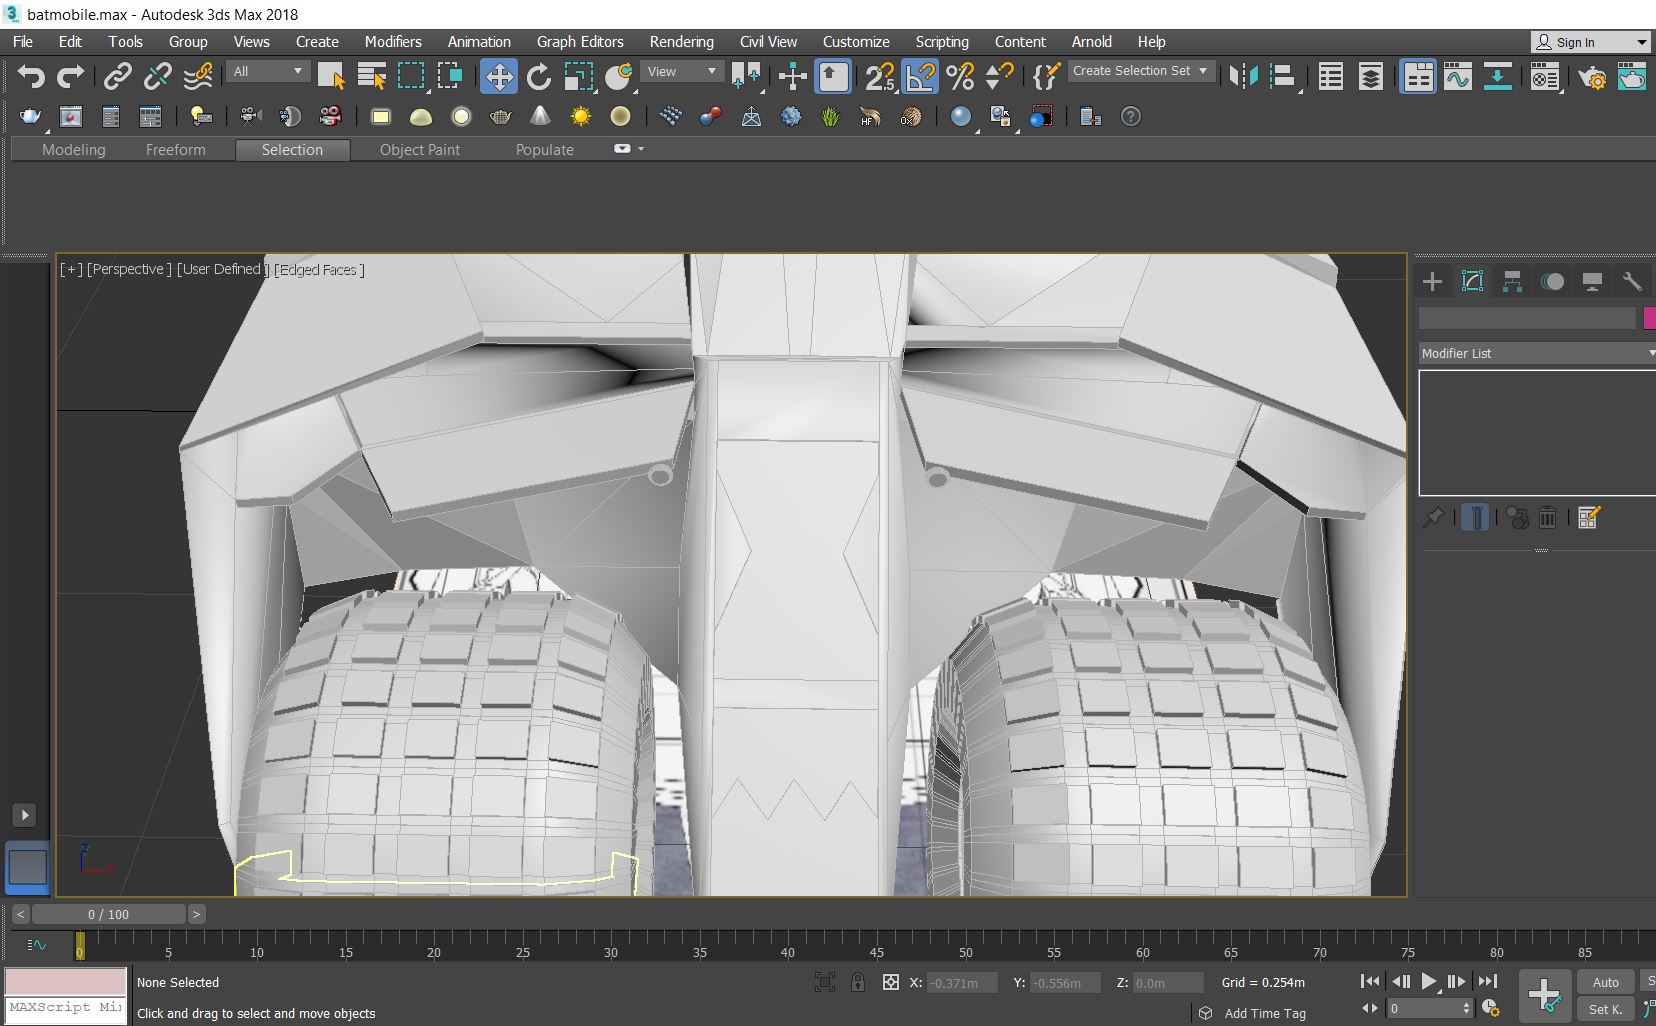
Task: Click the Redo arrow icon
Action: (71, 76)
